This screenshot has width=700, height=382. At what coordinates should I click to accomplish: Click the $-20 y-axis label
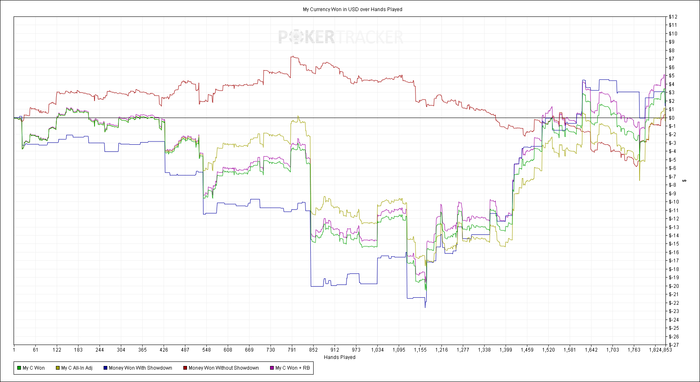pos(673,286)
